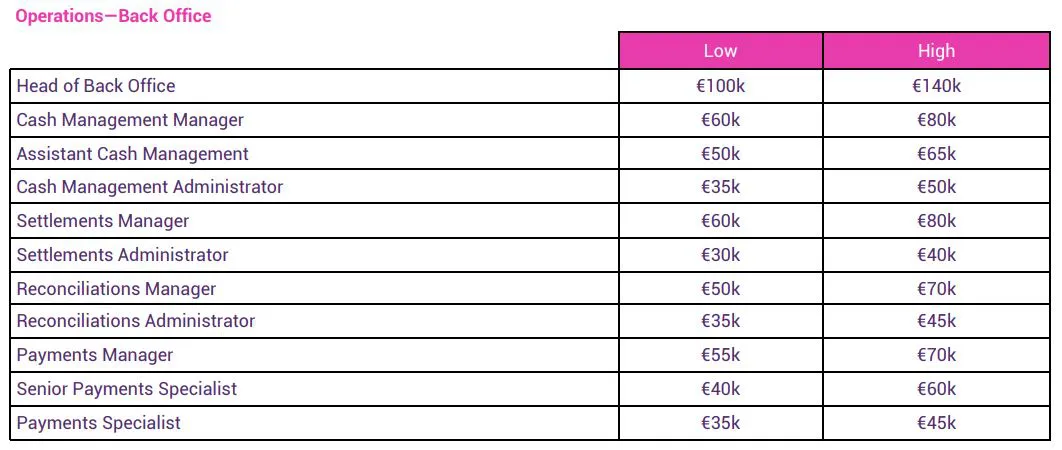The height and width of the screenshot is (450, 1062).
Task: Click the Head of Back Office row label
Action: tap(96, 86)
